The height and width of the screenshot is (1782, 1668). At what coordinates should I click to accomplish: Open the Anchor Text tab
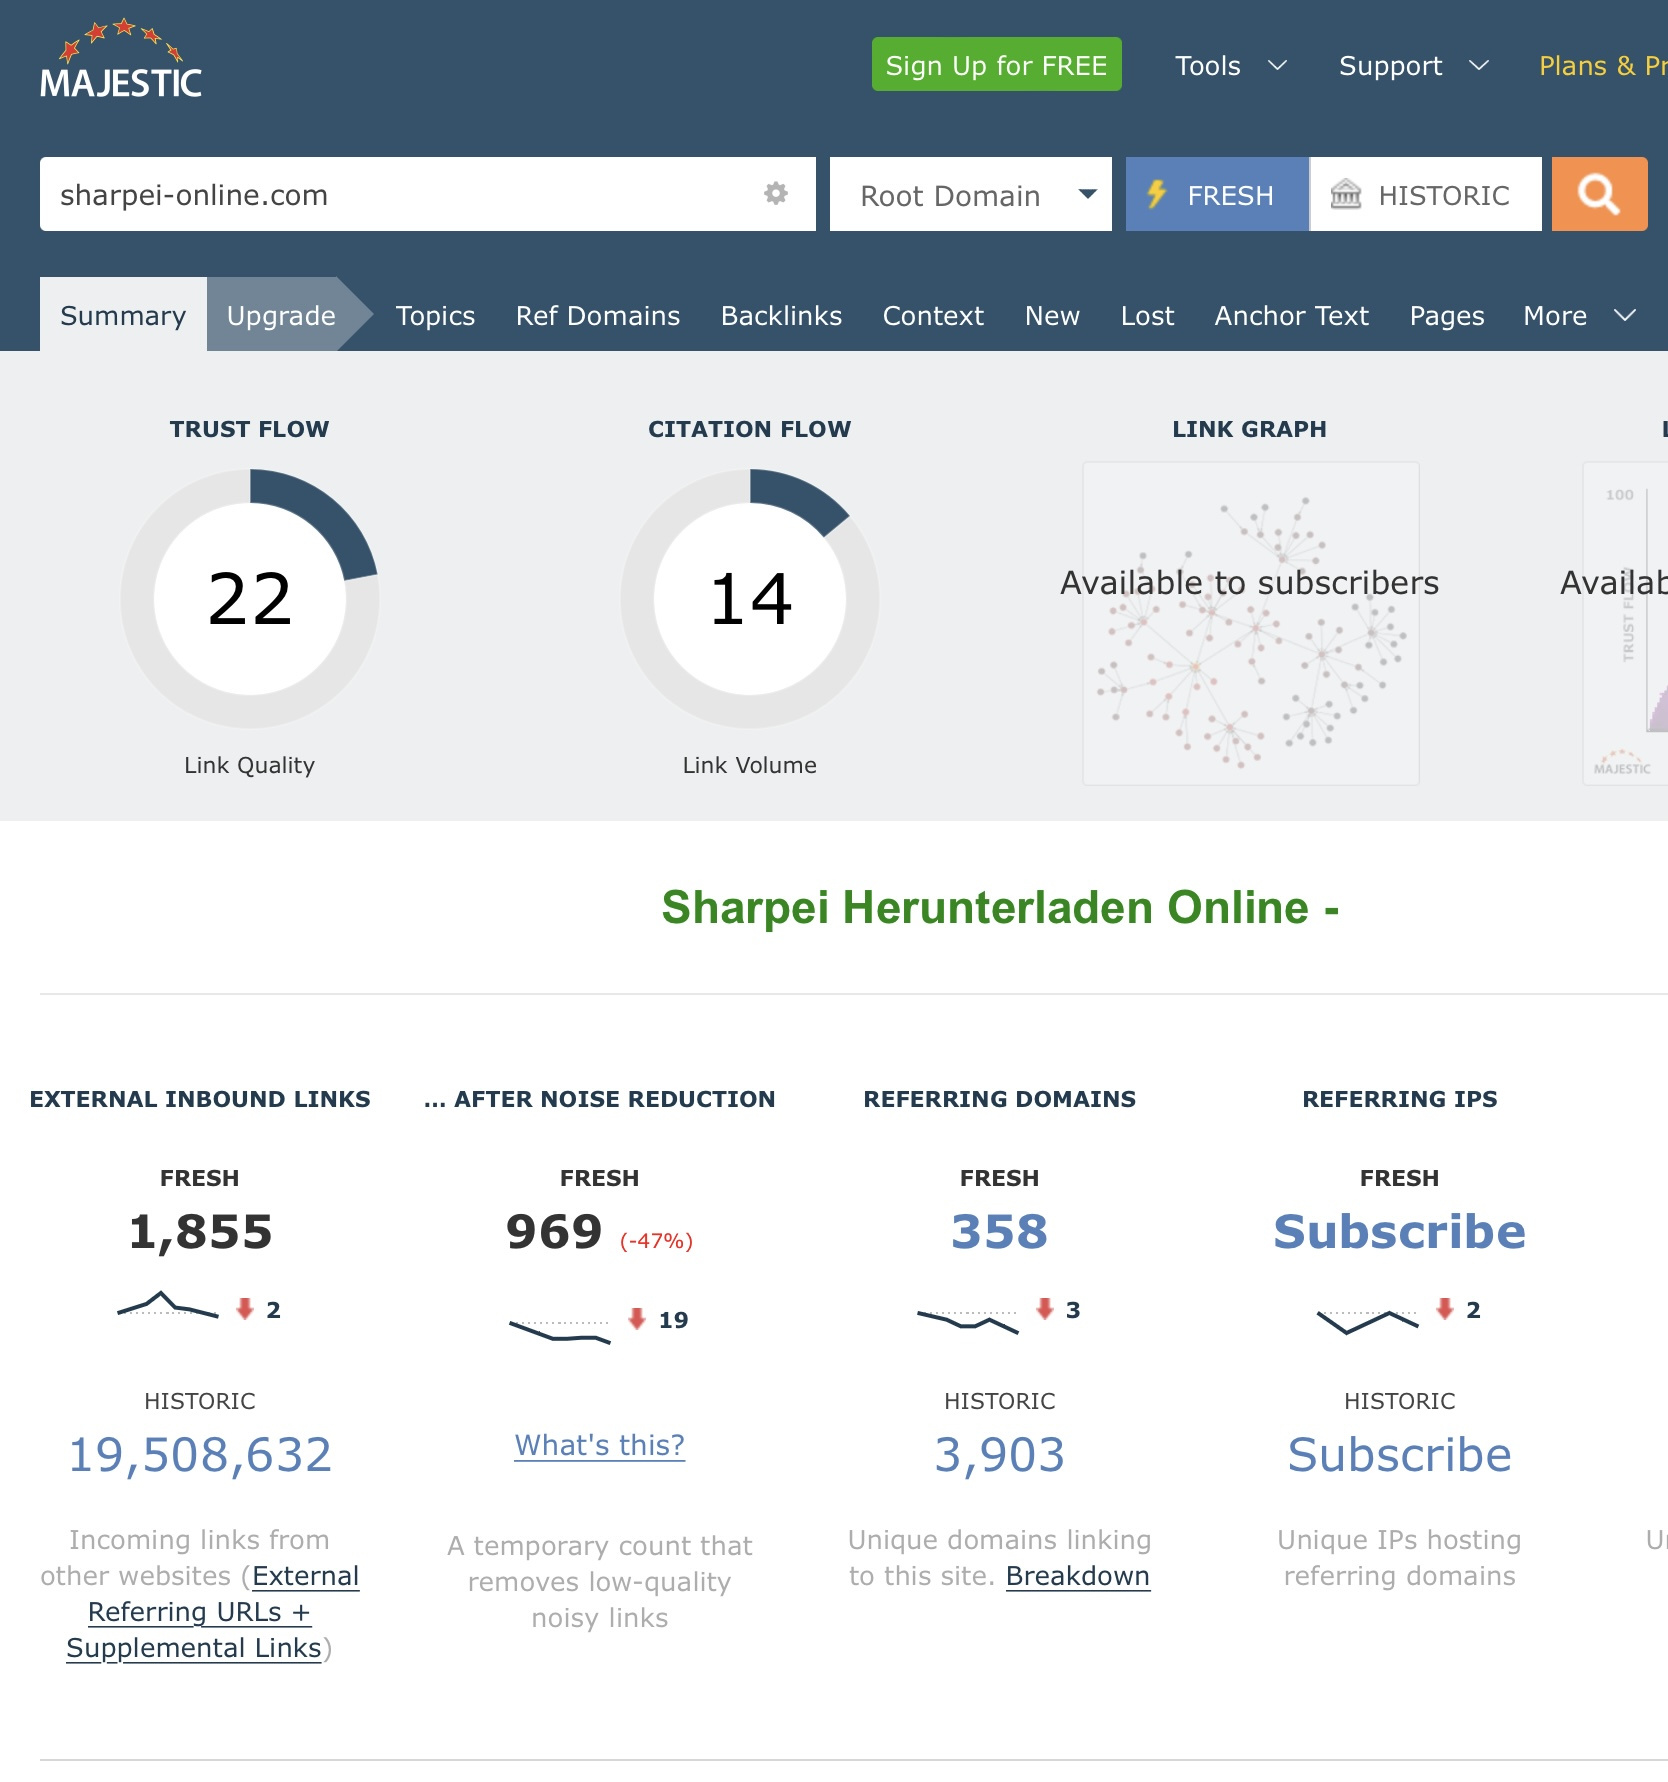[x=1291, y=316]
